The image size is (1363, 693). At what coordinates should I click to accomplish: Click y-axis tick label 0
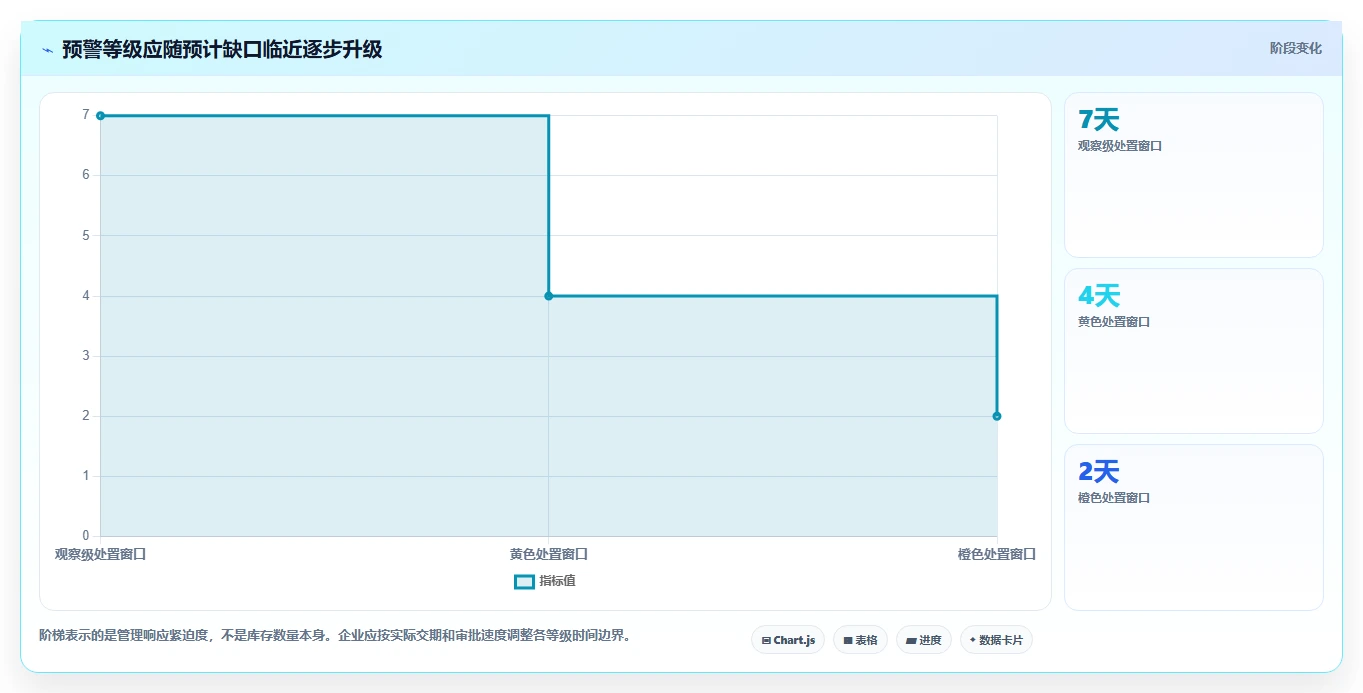pyautogui.click(x=86, y=536)
